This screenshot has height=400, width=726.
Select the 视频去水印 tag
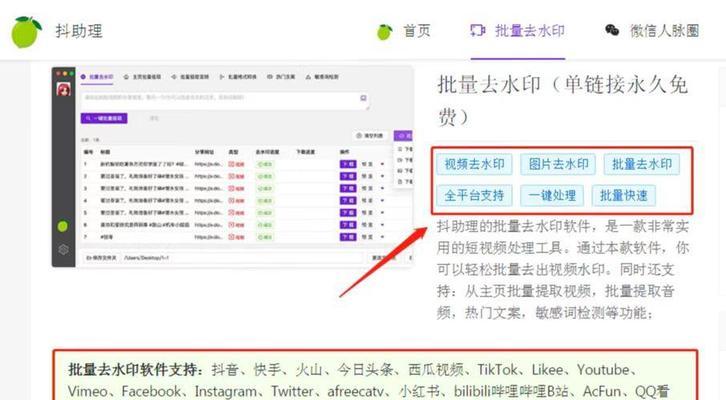[475, 164]
